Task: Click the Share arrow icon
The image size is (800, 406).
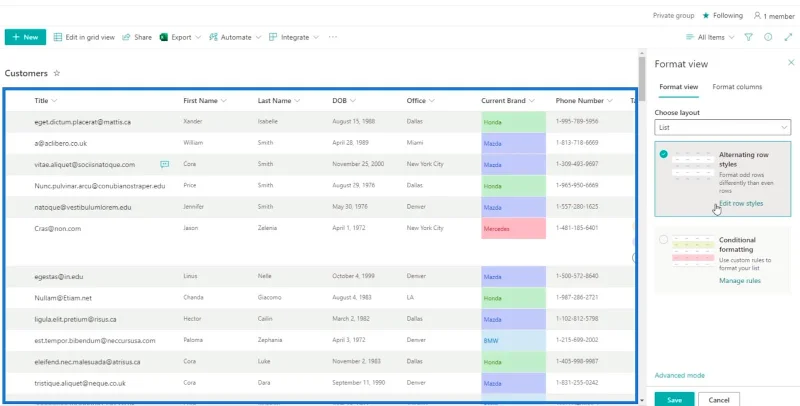Action: coord(126,37)
